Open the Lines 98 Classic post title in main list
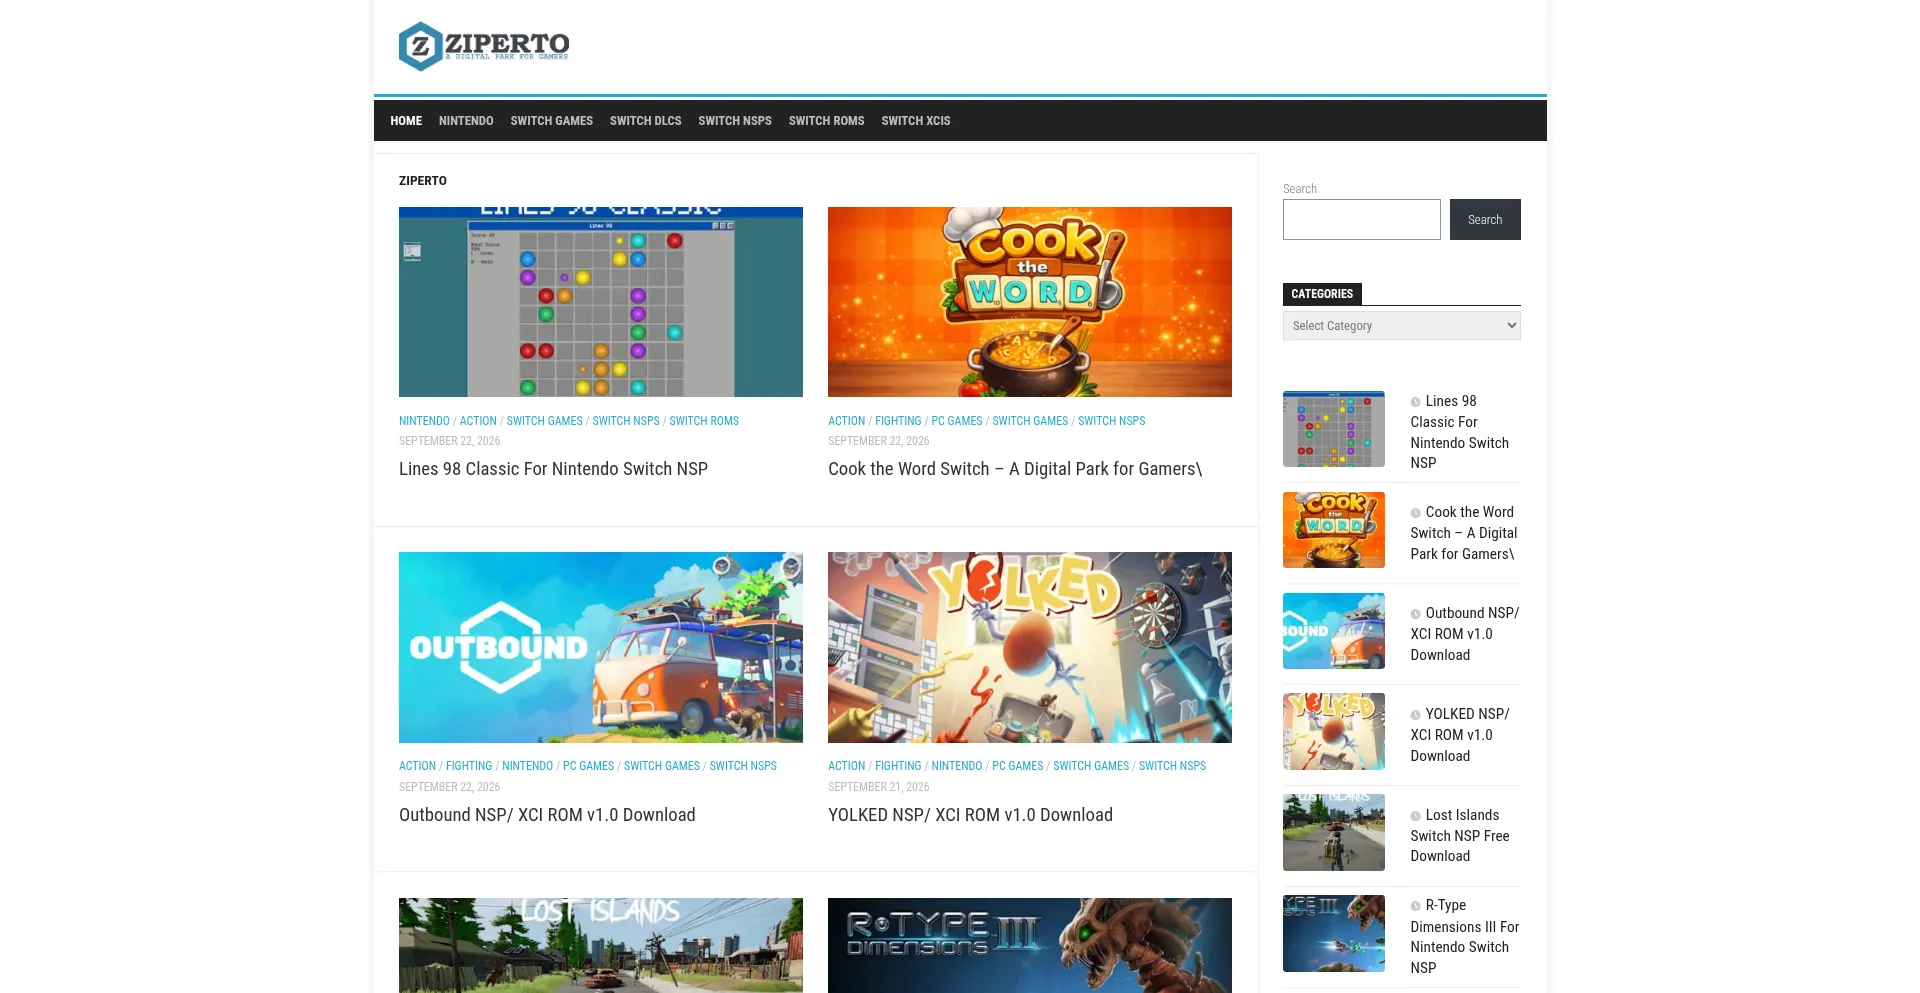The width and height of the screenshot is (1920, 993). click(x=553, y=469)
